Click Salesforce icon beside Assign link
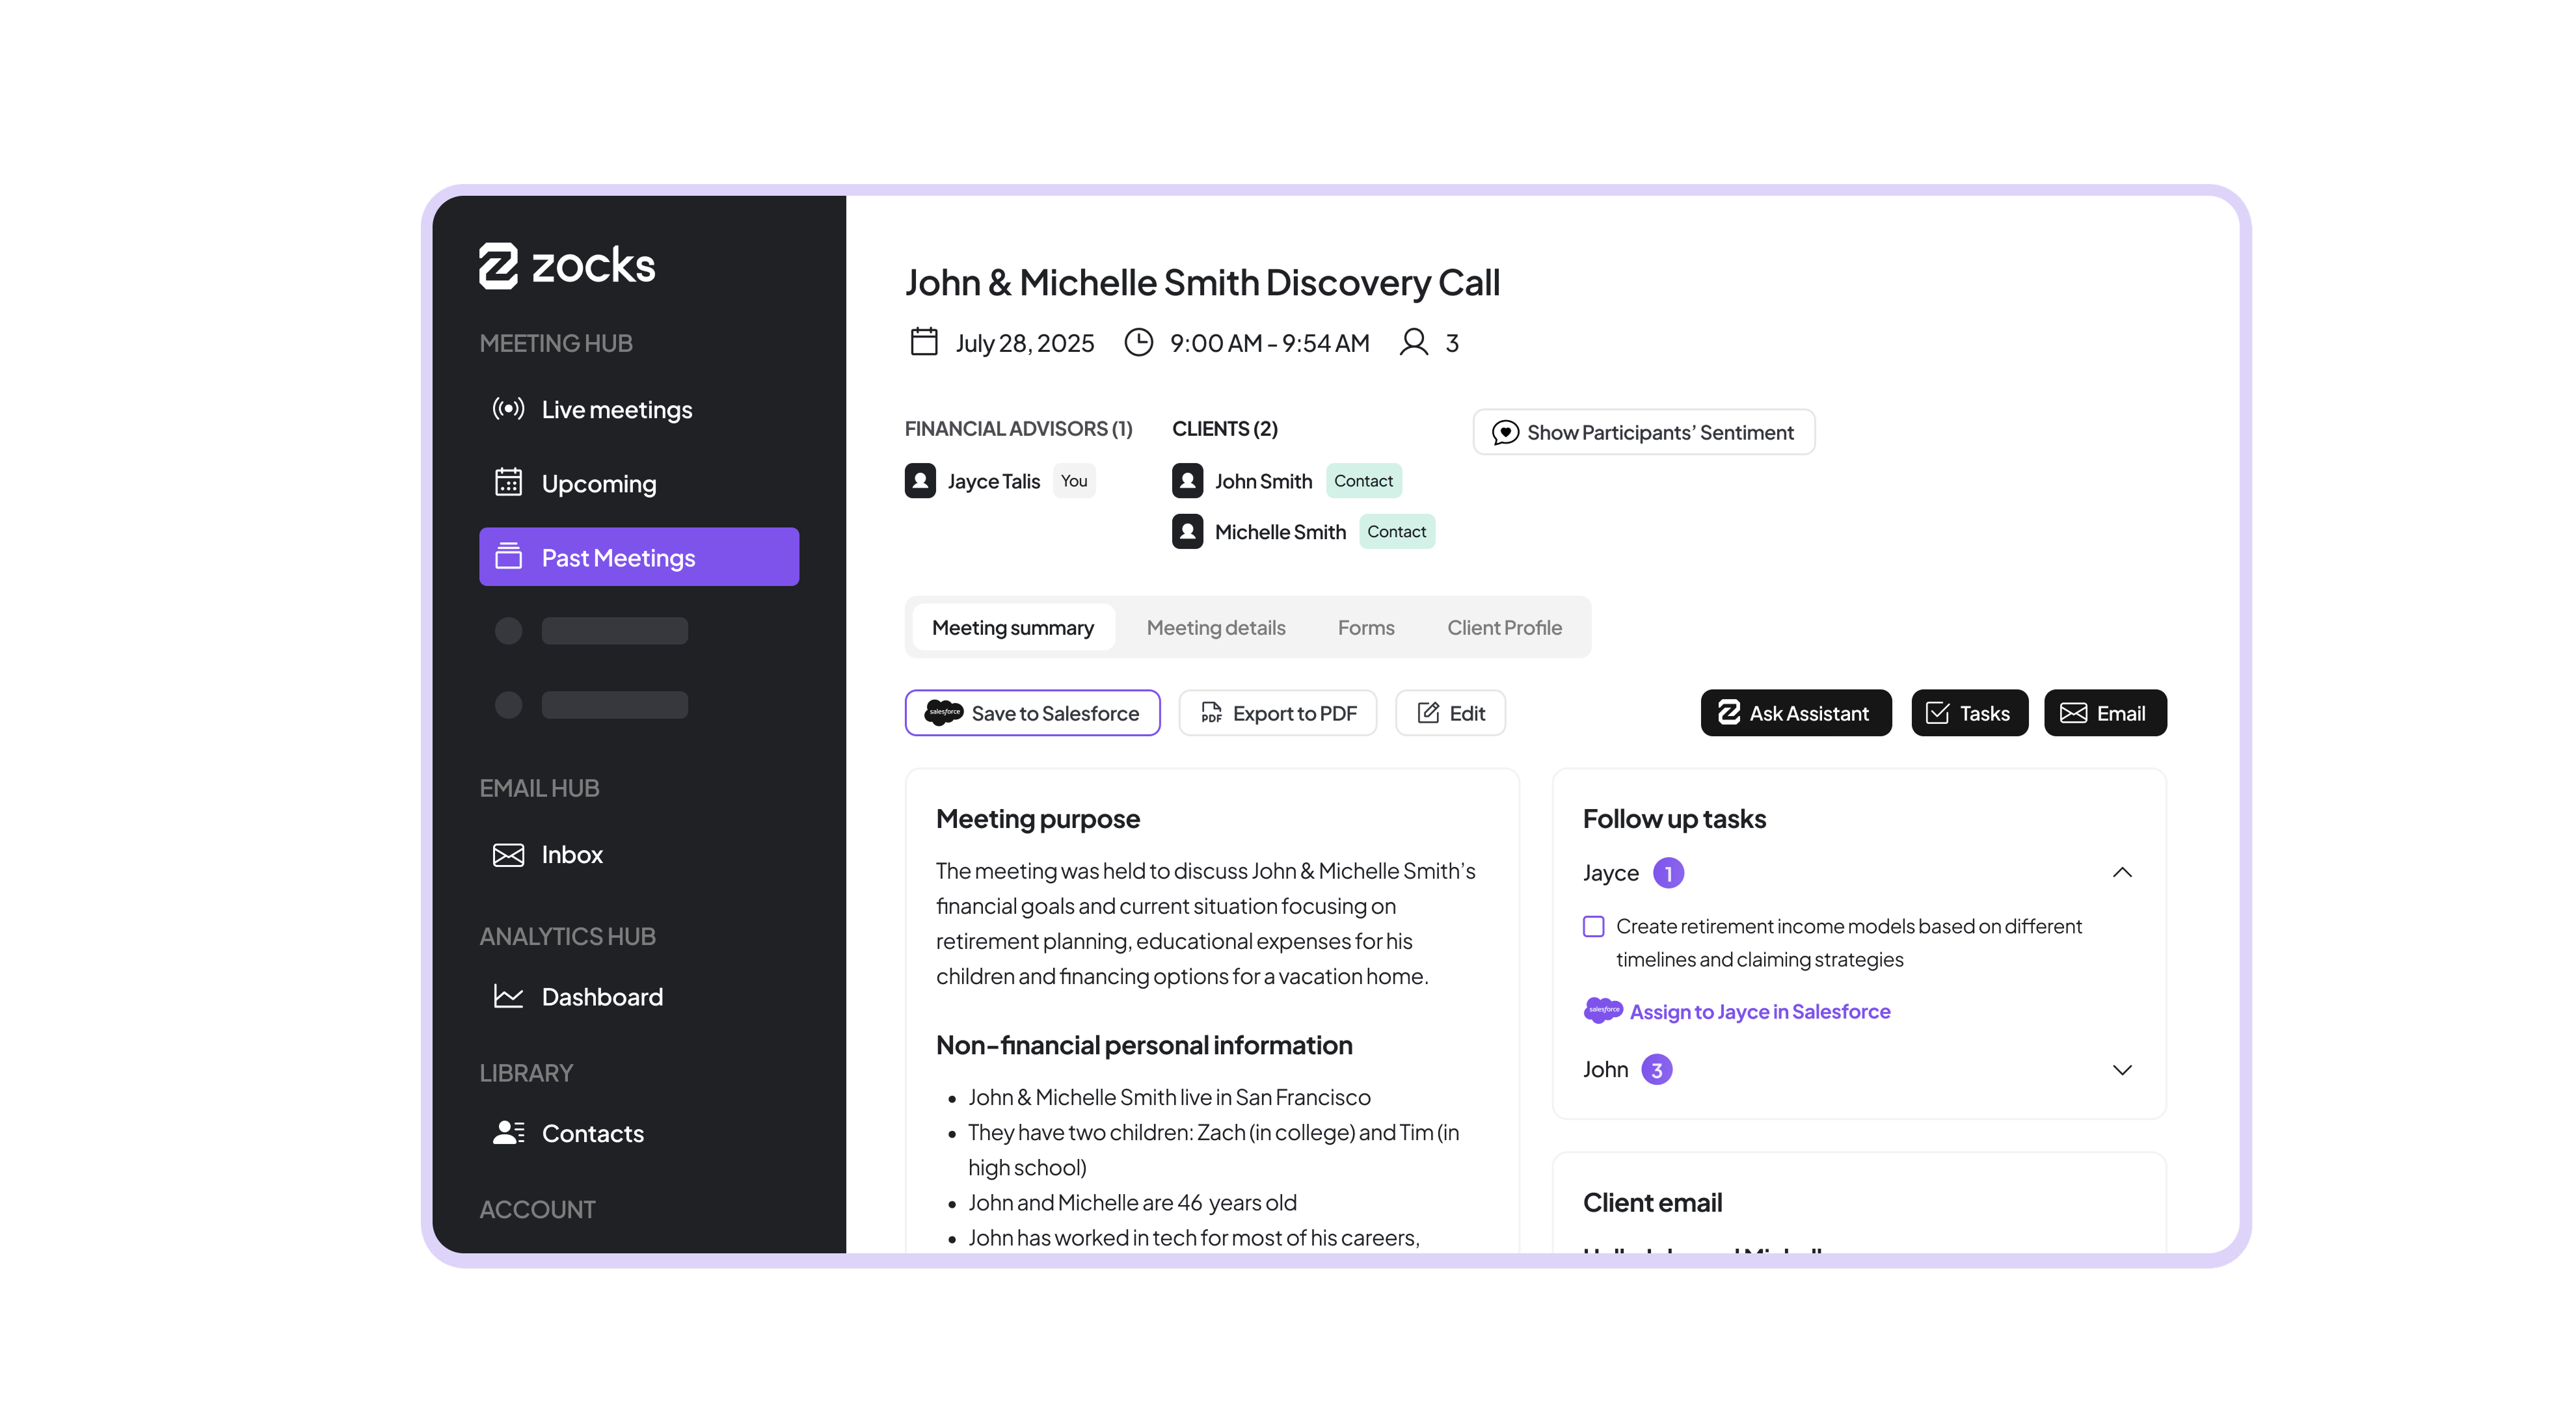The width and height of the screenshot is (2576, 1412). 1604,1010
